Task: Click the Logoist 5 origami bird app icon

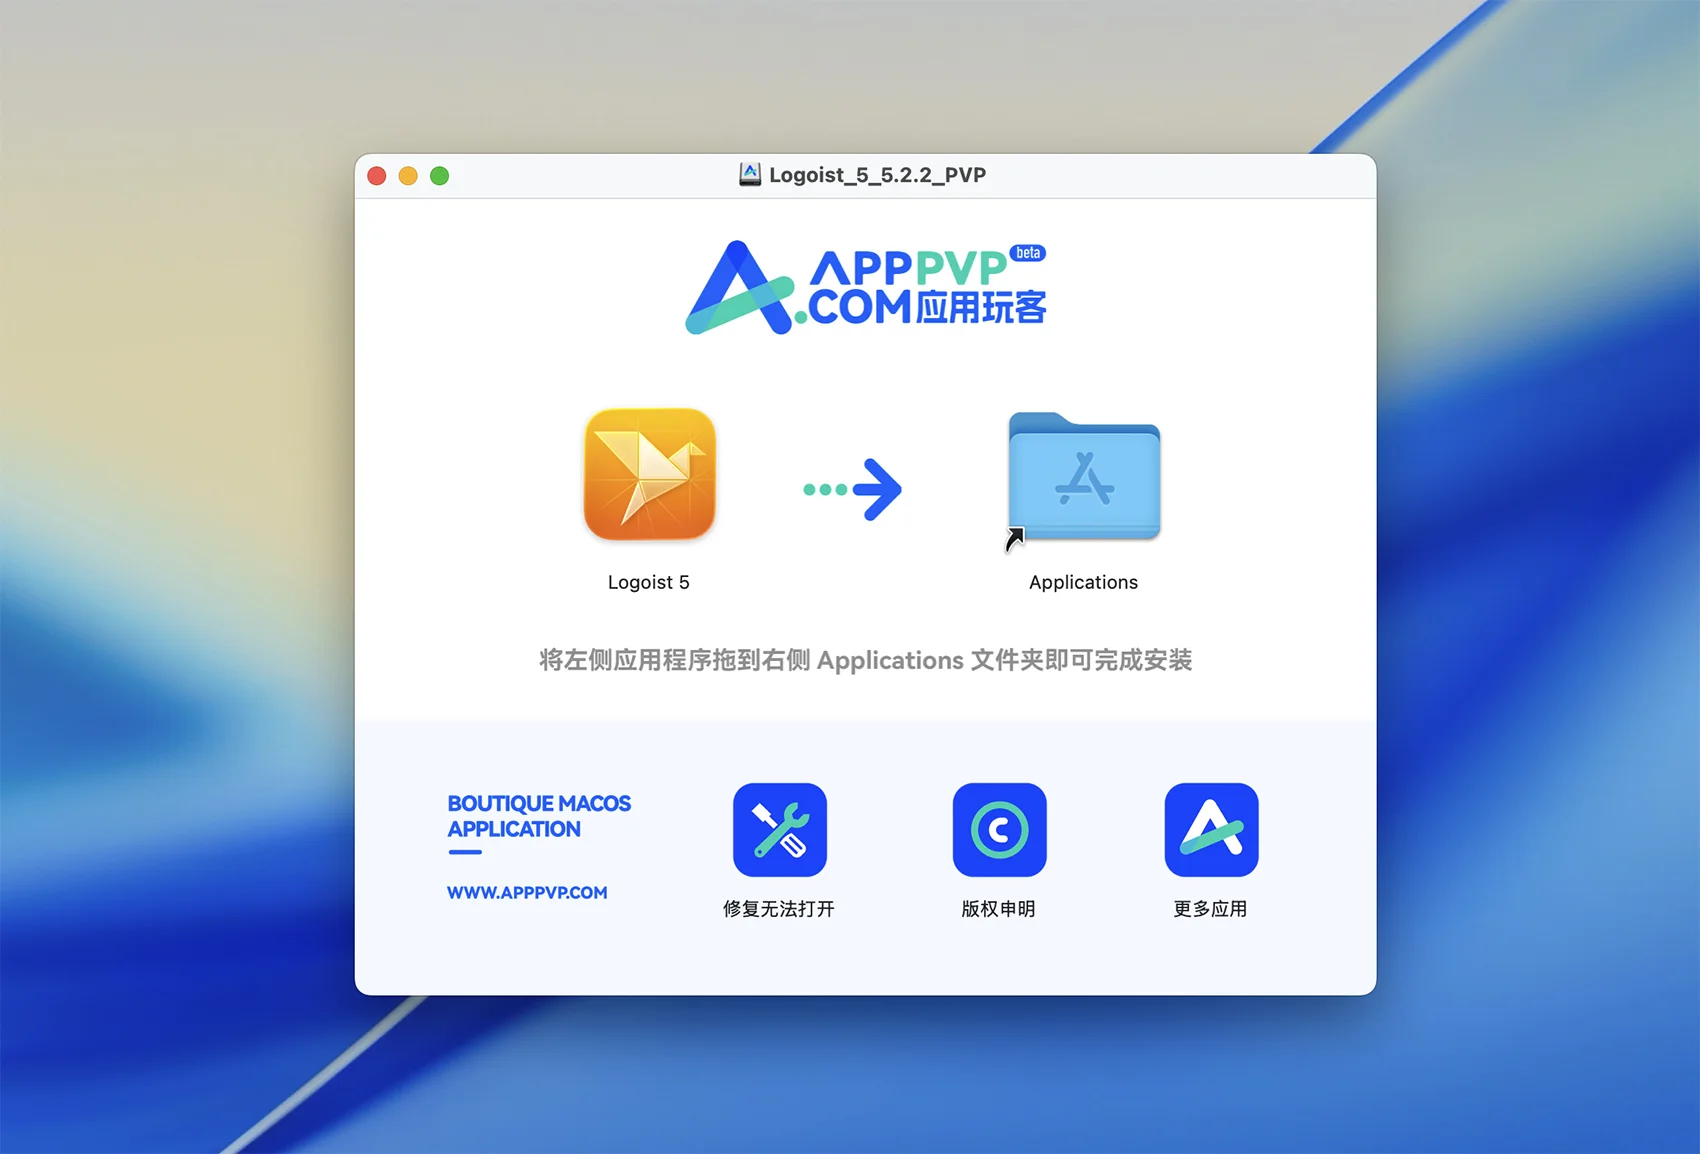Action: coord(650,474)
